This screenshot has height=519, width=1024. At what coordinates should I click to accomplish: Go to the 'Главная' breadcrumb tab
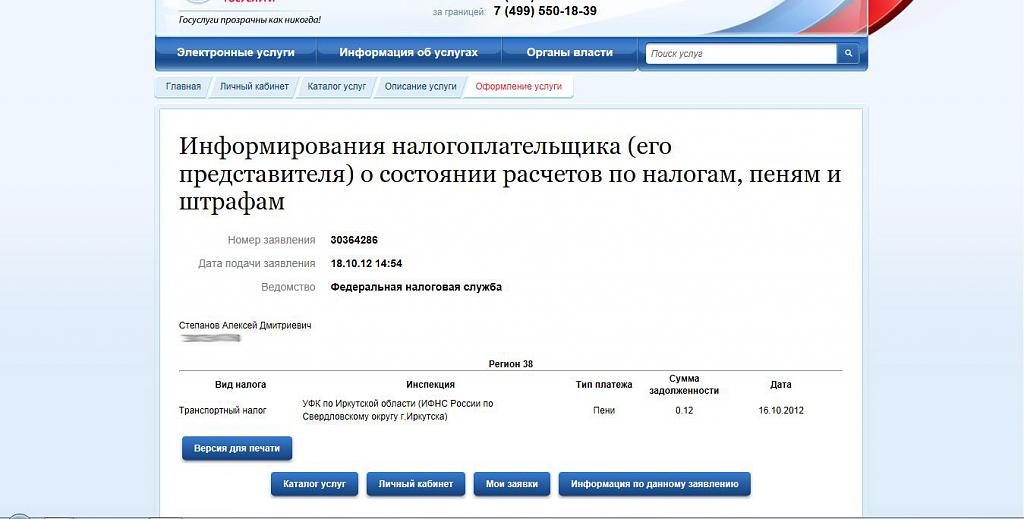click(x=184, y=87)
